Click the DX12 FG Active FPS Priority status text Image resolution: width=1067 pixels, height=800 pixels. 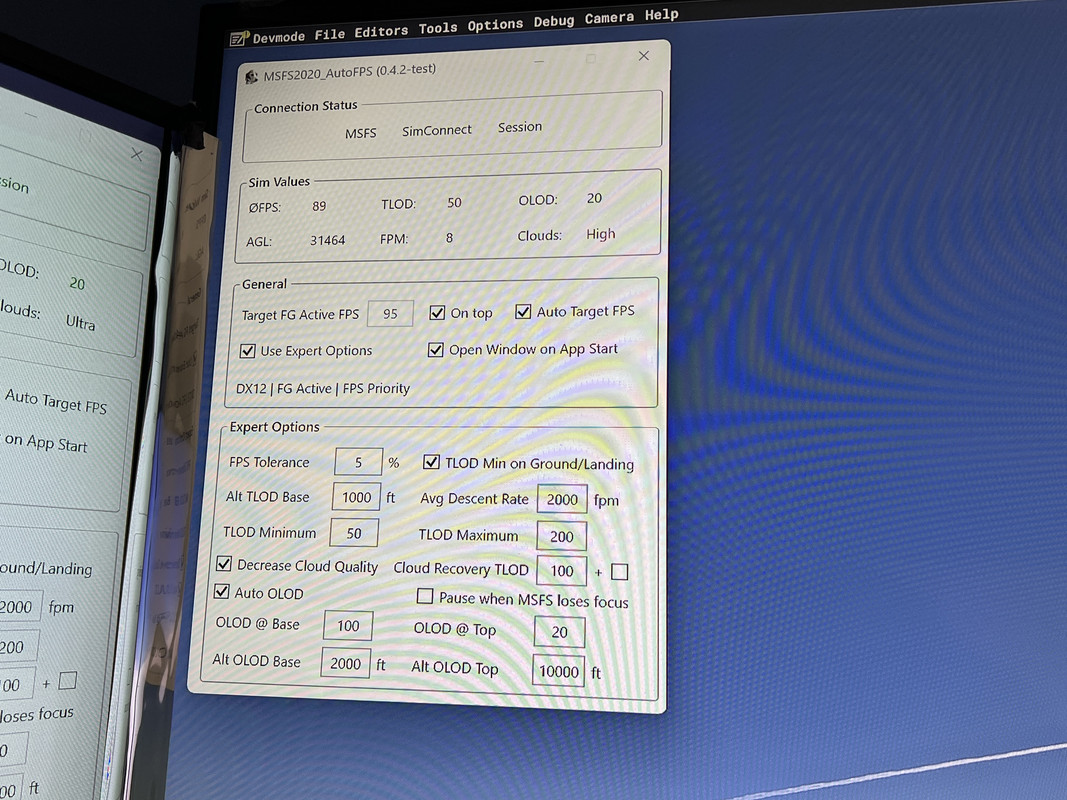pyautogui.click(x=323, y=388)
